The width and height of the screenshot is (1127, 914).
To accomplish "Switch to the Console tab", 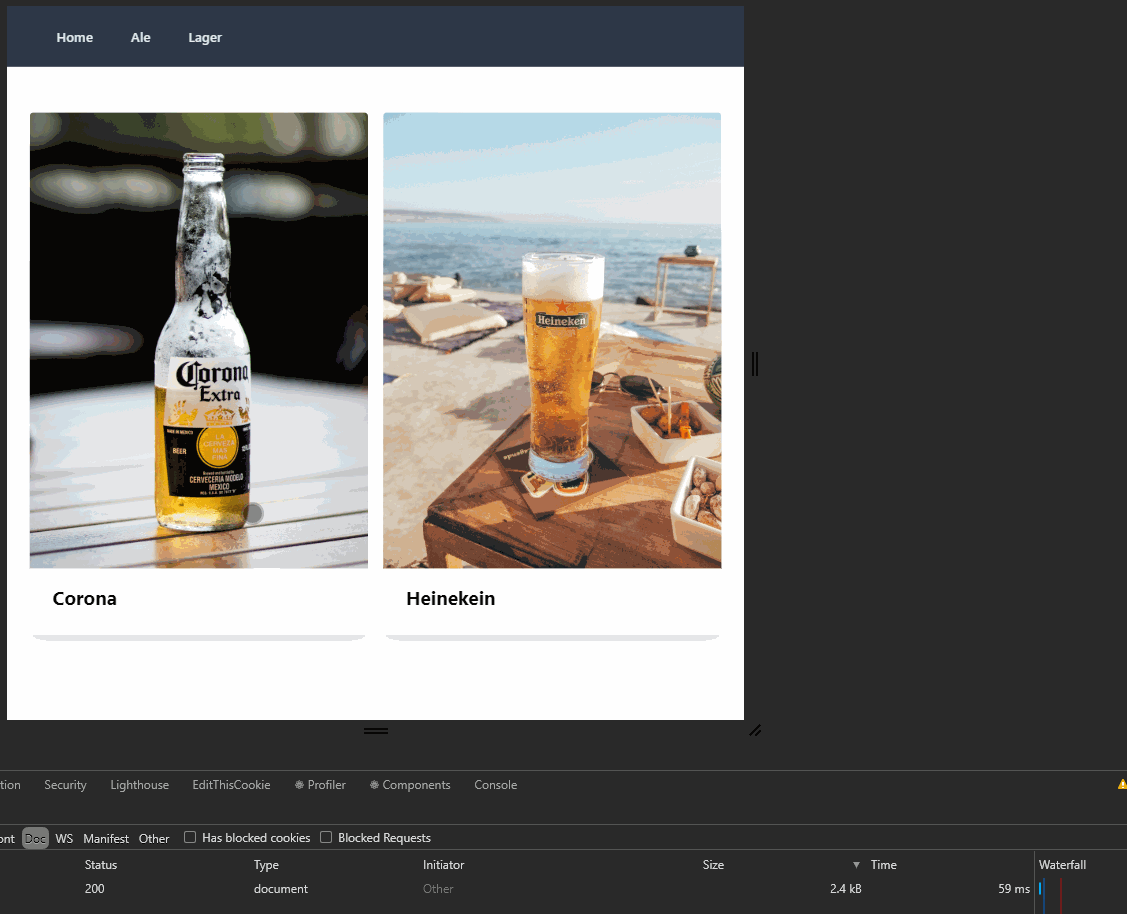I will (x=495, y=785).
